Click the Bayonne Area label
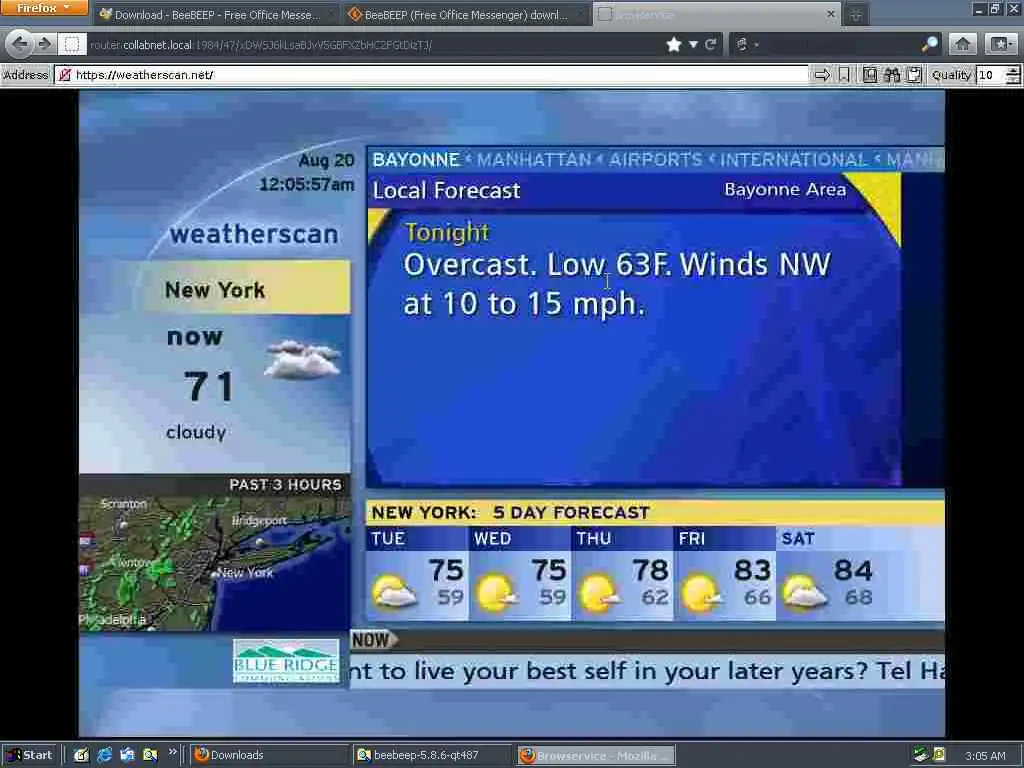Screen dimensions: 1024x768 [x=785, y=189]
